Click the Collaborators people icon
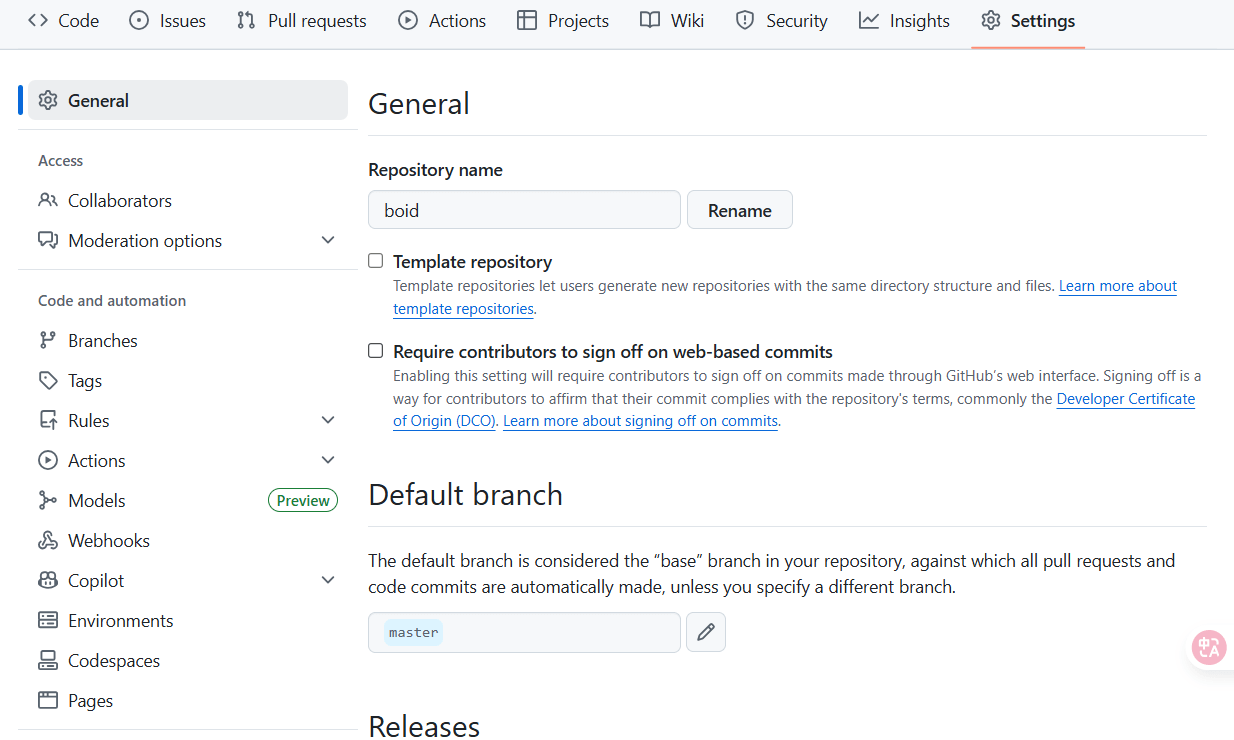 (48, 200)
